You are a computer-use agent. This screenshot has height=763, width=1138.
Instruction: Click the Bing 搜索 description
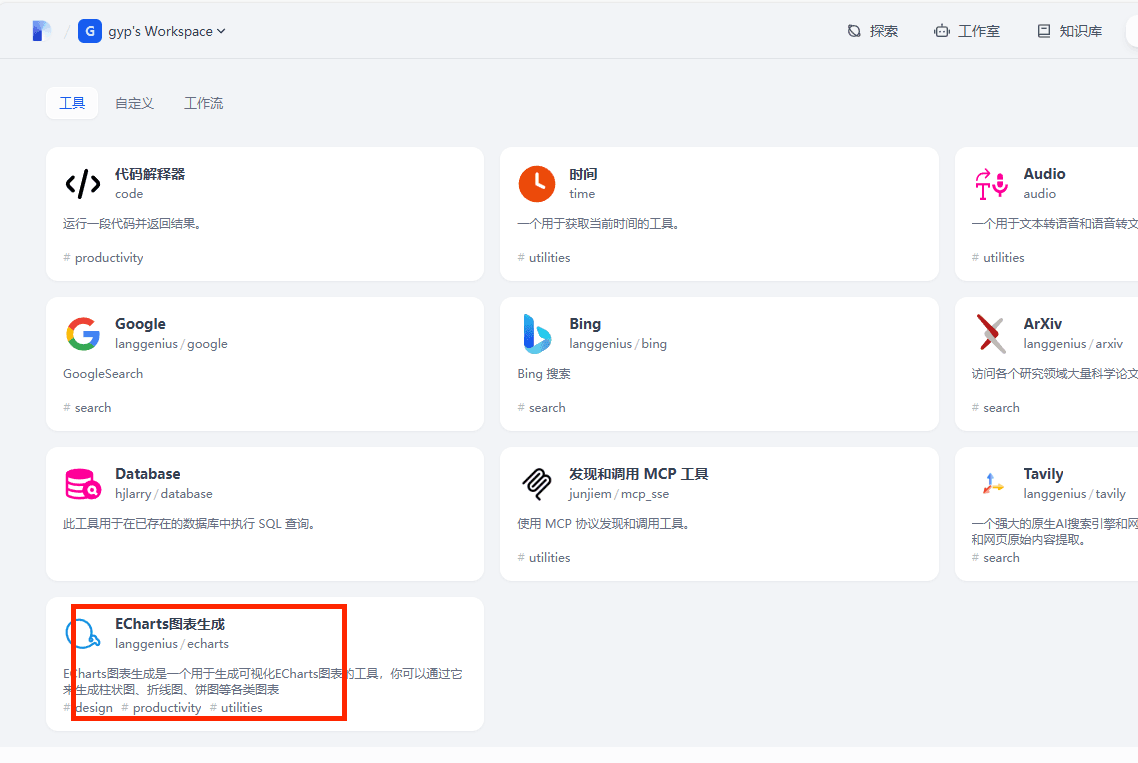(x=544, y=374)
